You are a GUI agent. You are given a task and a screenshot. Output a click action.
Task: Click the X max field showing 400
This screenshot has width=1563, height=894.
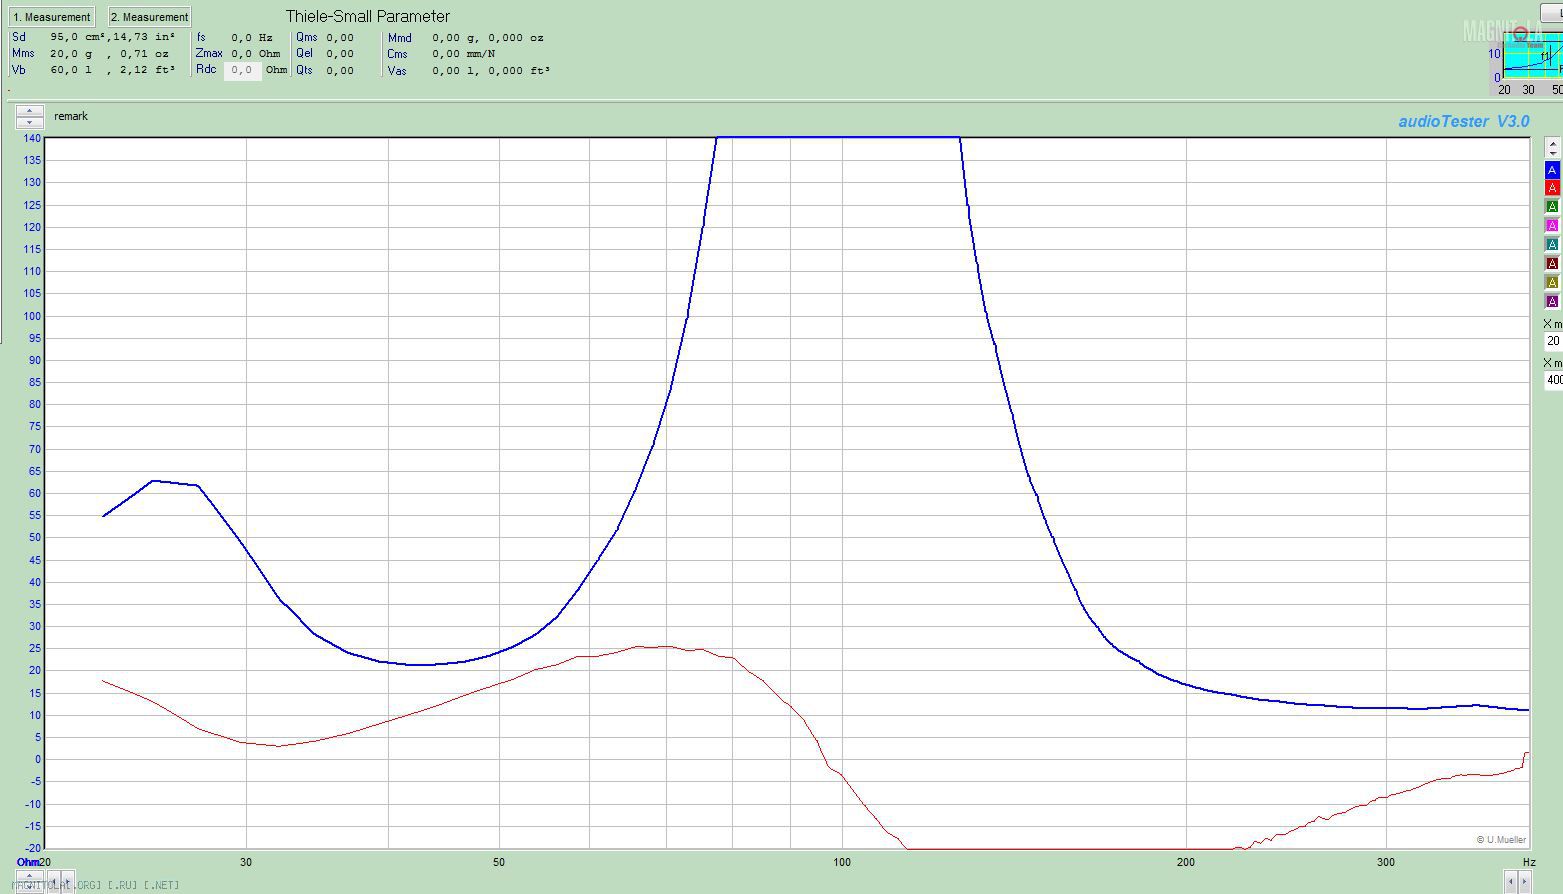1554,380
